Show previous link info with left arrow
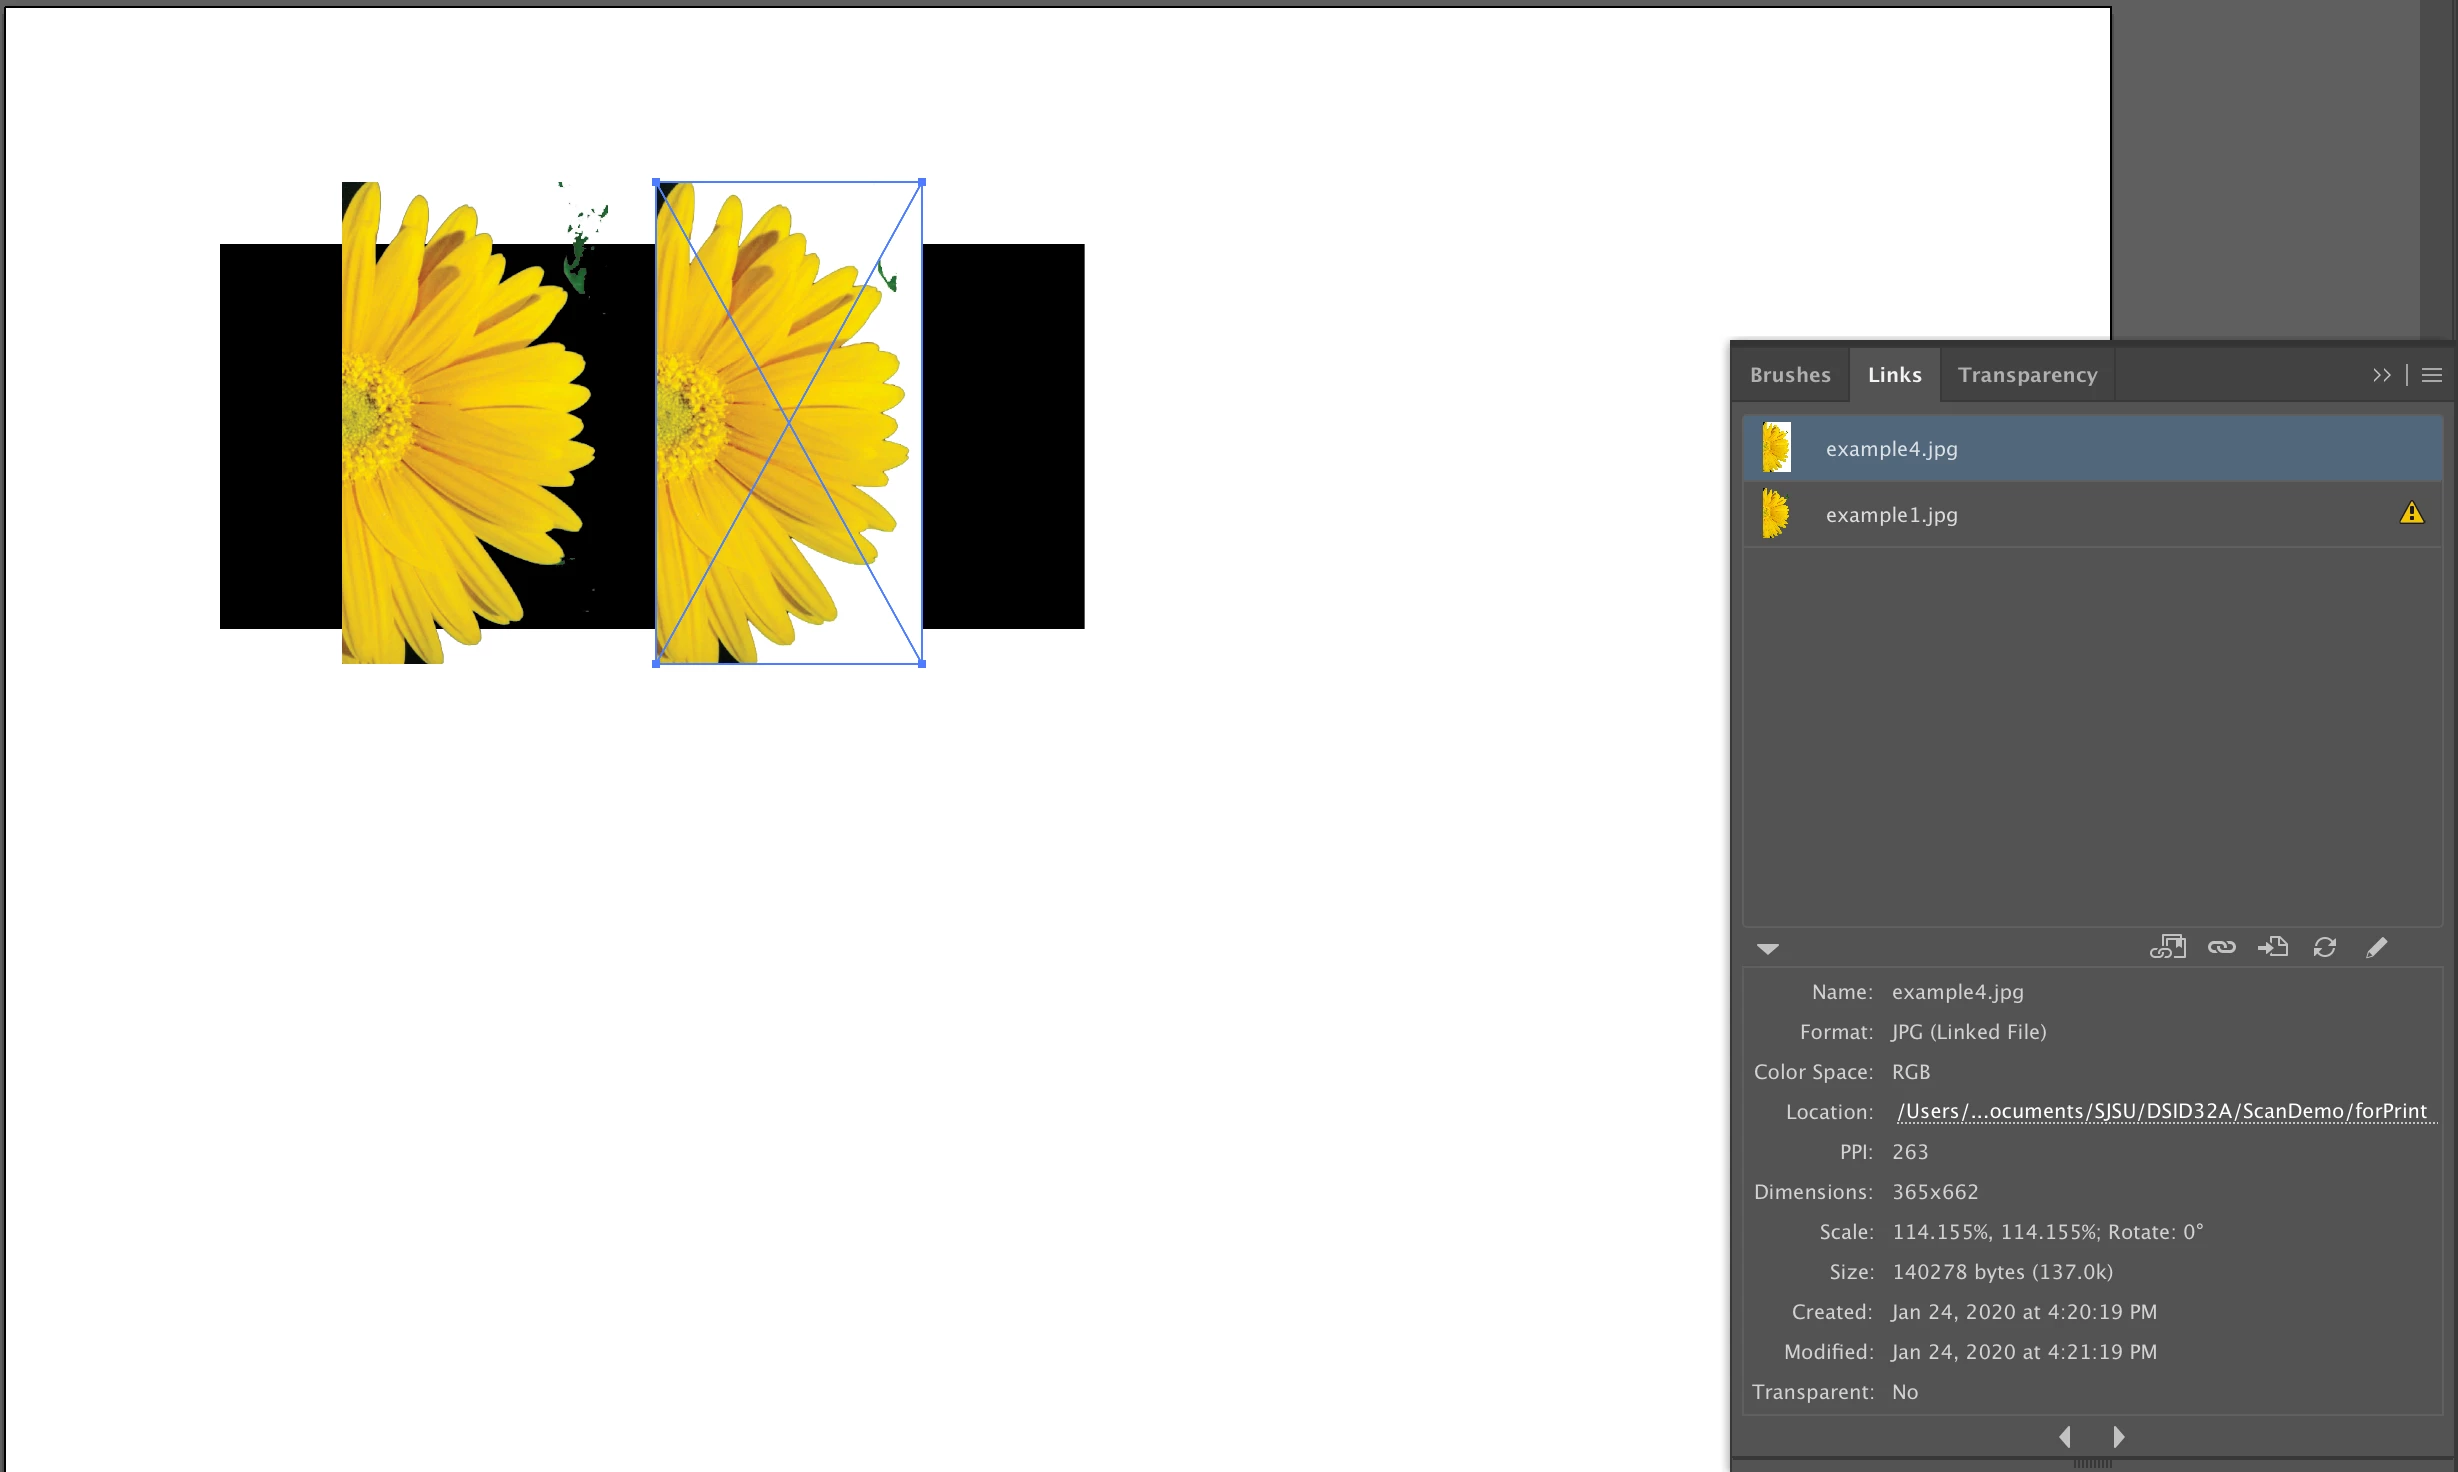 (2065, 1437)
